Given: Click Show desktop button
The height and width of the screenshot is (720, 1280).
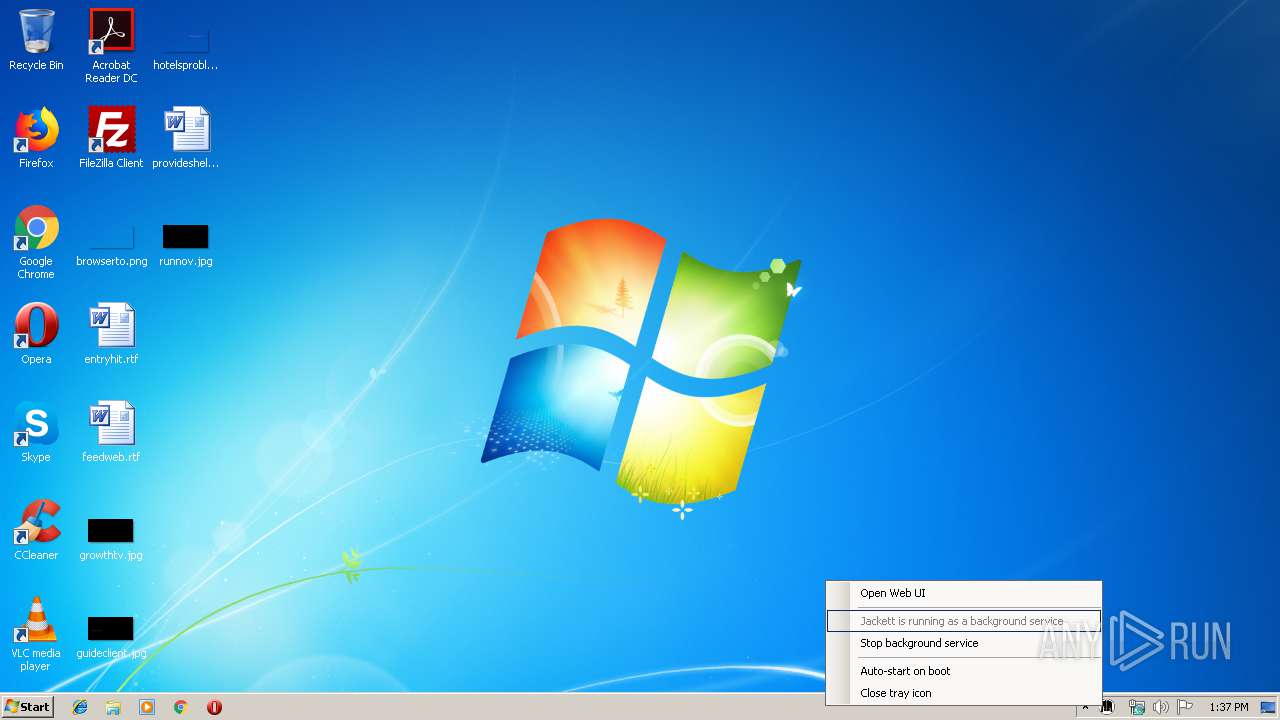Looking at the screenshot, I should pyautogui.click(x=1269, y=707).
